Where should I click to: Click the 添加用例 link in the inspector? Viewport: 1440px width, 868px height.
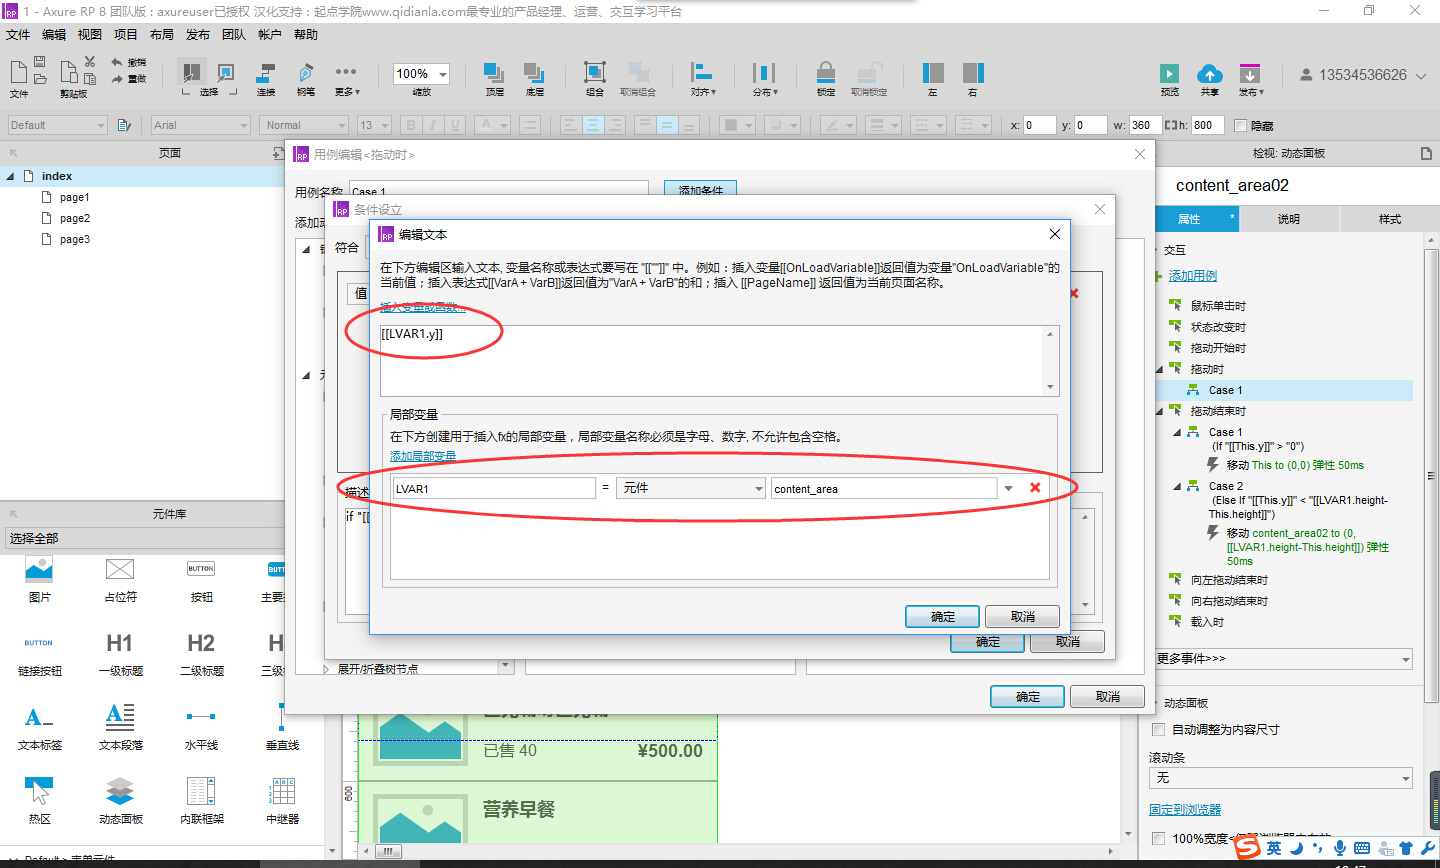pyautogui.click(x=1193, y=276)
